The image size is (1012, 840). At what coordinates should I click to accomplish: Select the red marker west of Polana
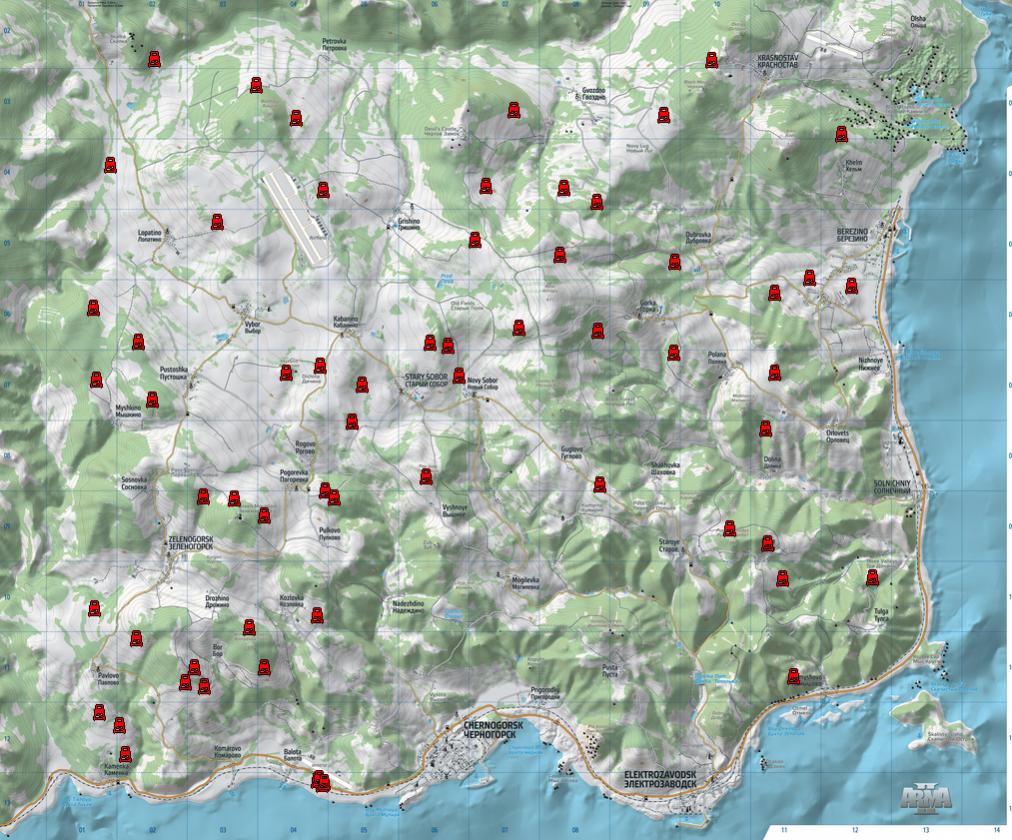[x=673, y=352]
